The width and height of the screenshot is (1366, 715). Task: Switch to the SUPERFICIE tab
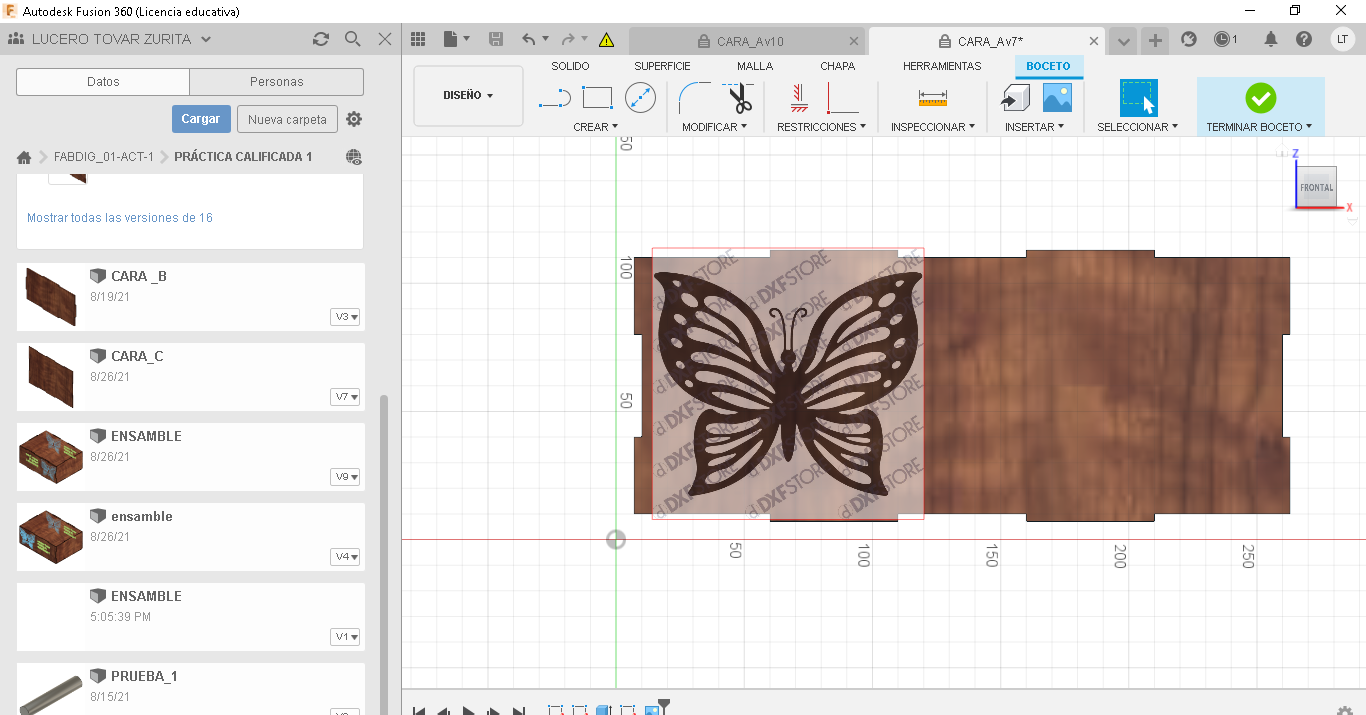(x=662, y=66)
